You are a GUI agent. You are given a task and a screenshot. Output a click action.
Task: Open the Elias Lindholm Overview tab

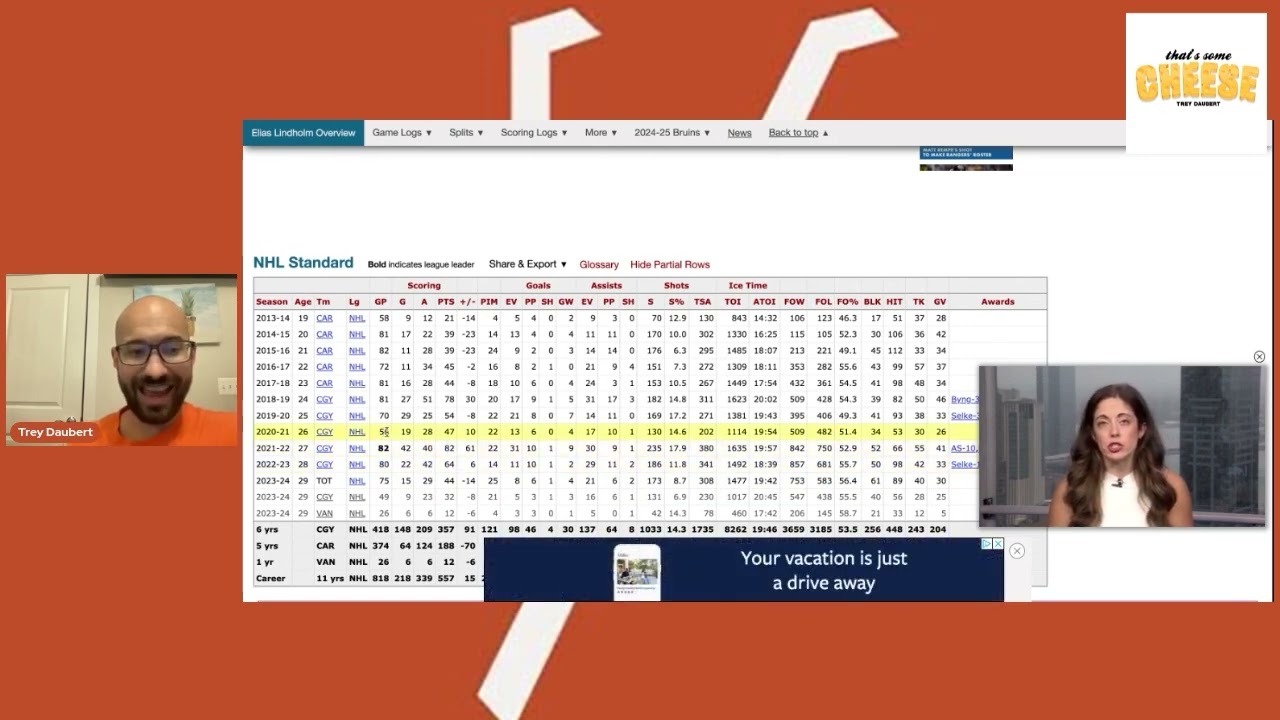pos(303,133)
